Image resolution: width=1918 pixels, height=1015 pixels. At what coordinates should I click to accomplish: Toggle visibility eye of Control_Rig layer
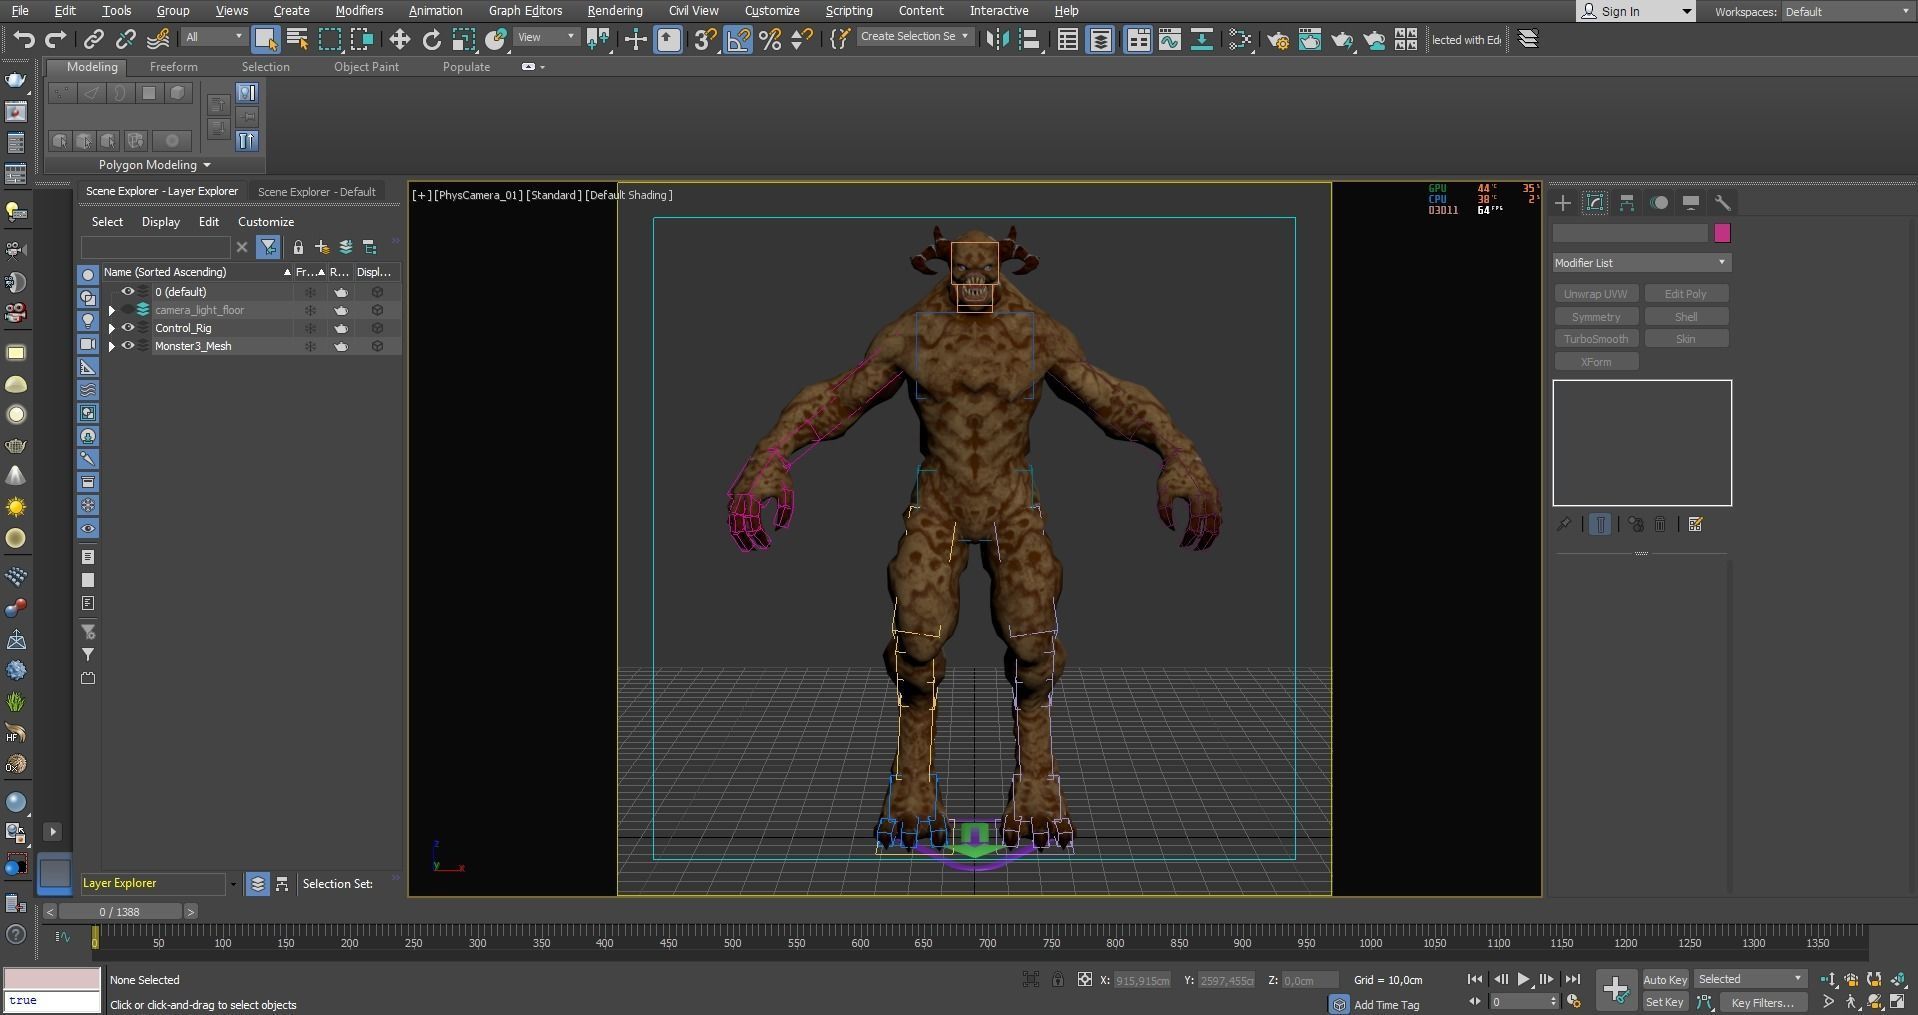pos(128,328)
